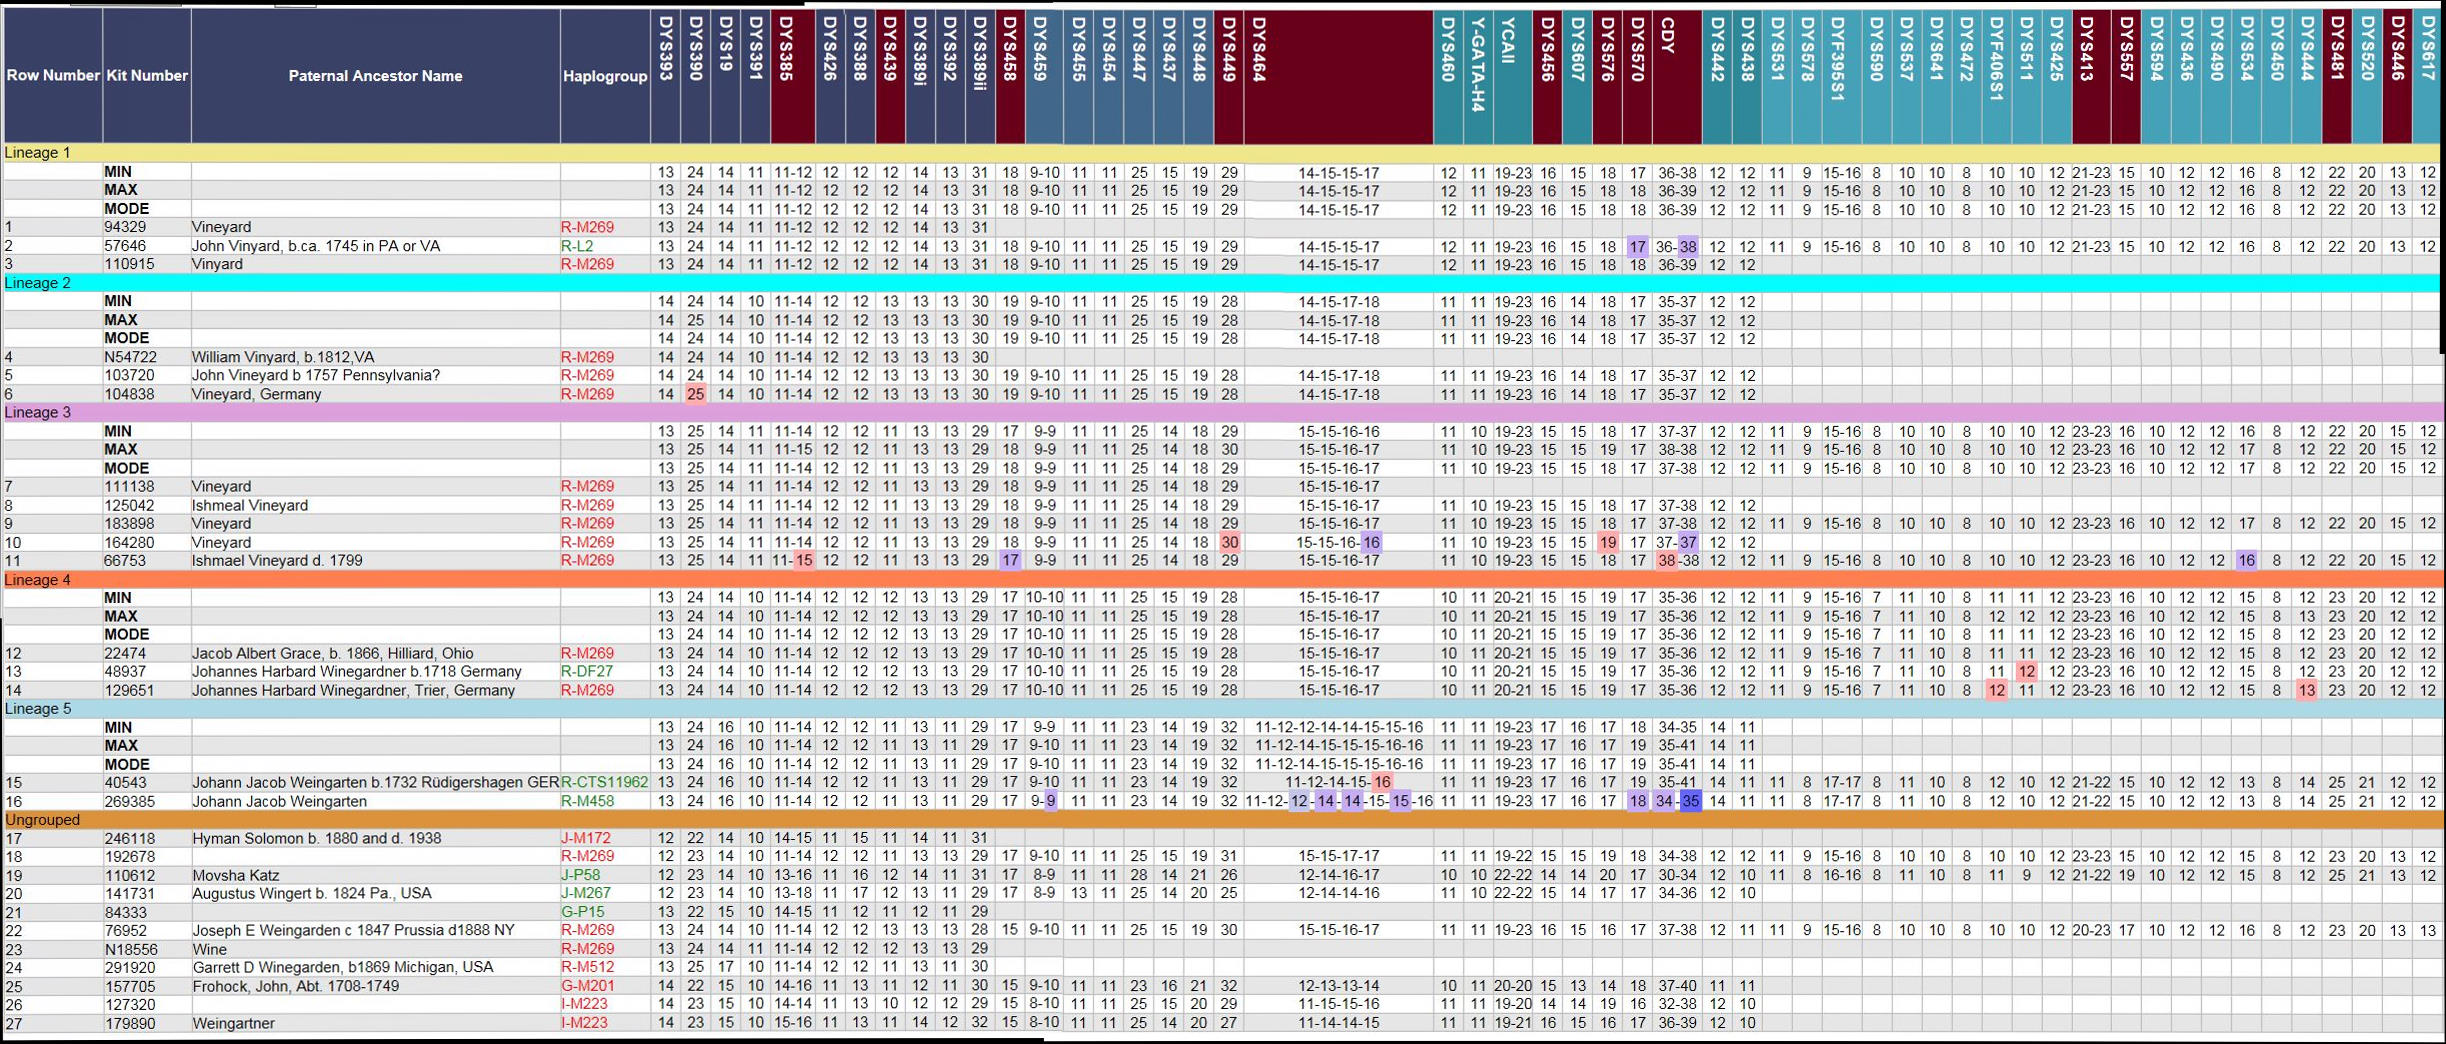Select the CDY column header

(1677, 76)
